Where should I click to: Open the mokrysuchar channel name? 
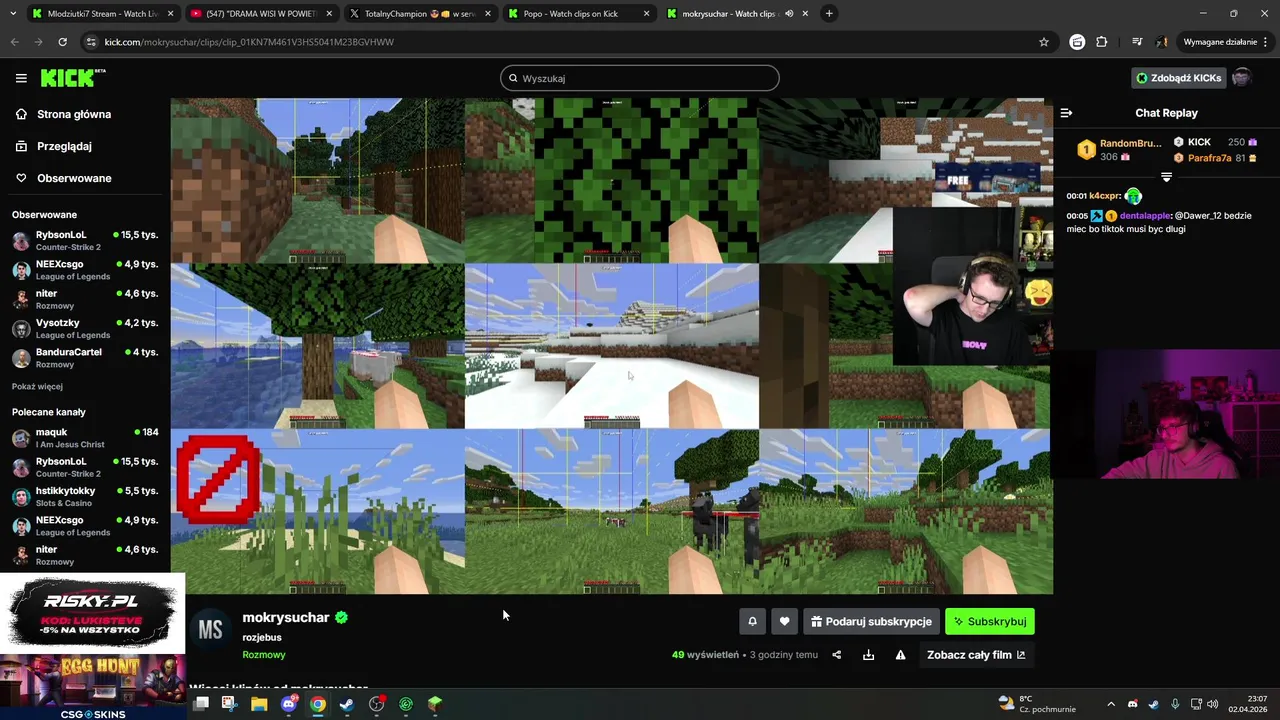286,618
